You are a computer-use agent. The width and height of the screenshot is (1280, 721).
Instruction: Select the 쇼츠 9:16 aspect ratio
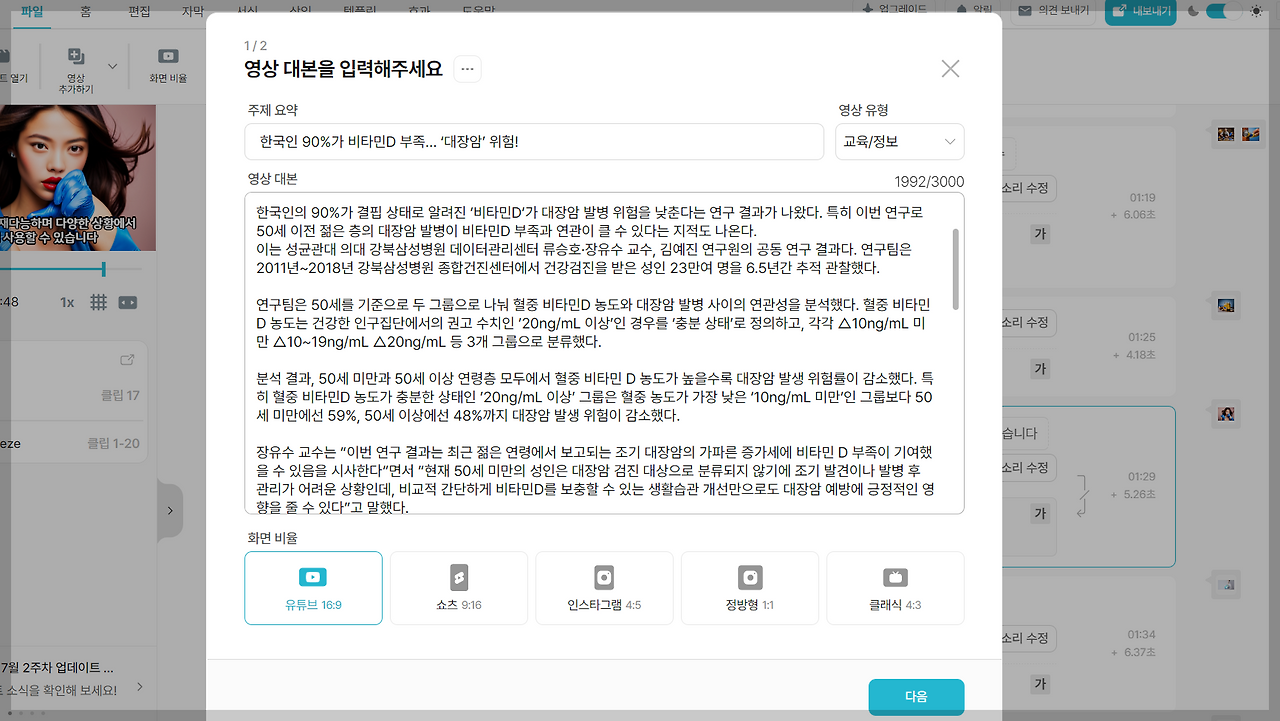pyautogui.click(x=458, y=588)
